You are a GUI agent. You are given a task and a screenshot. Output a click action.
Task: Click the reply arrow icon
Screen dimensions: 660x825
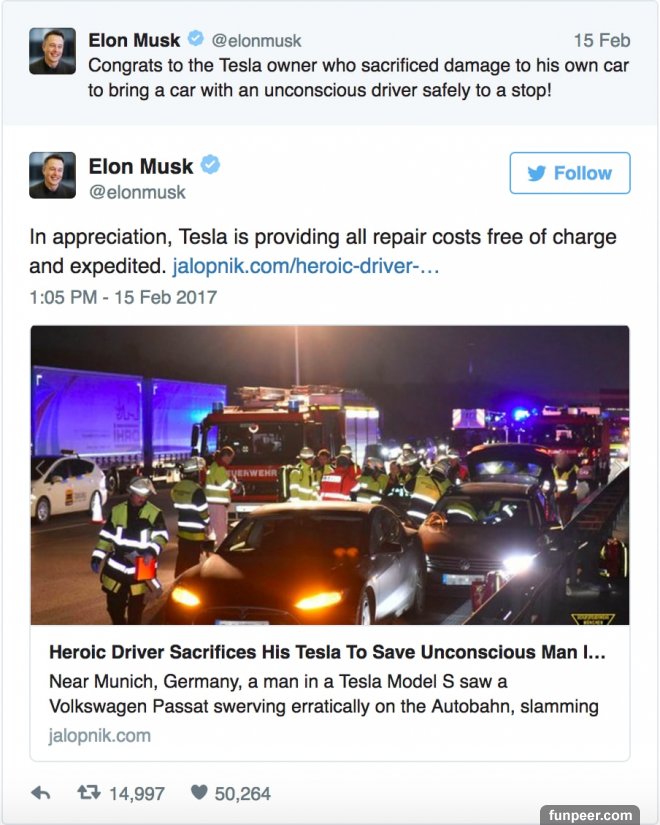tap(41, 793)
